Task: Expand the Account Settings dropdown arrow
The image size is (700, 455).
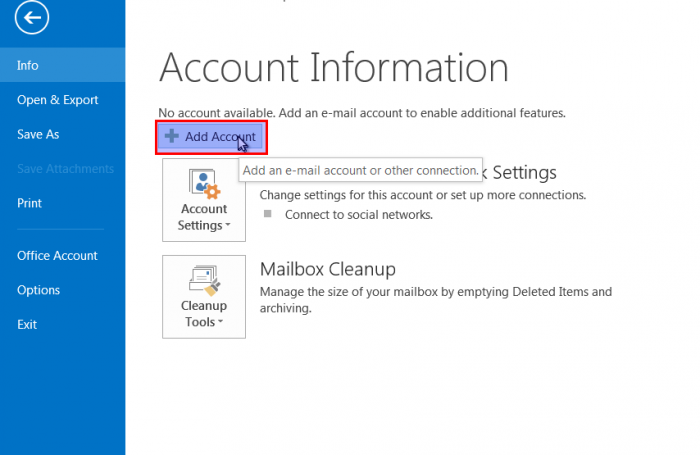Action: click(x=228, y=225)
